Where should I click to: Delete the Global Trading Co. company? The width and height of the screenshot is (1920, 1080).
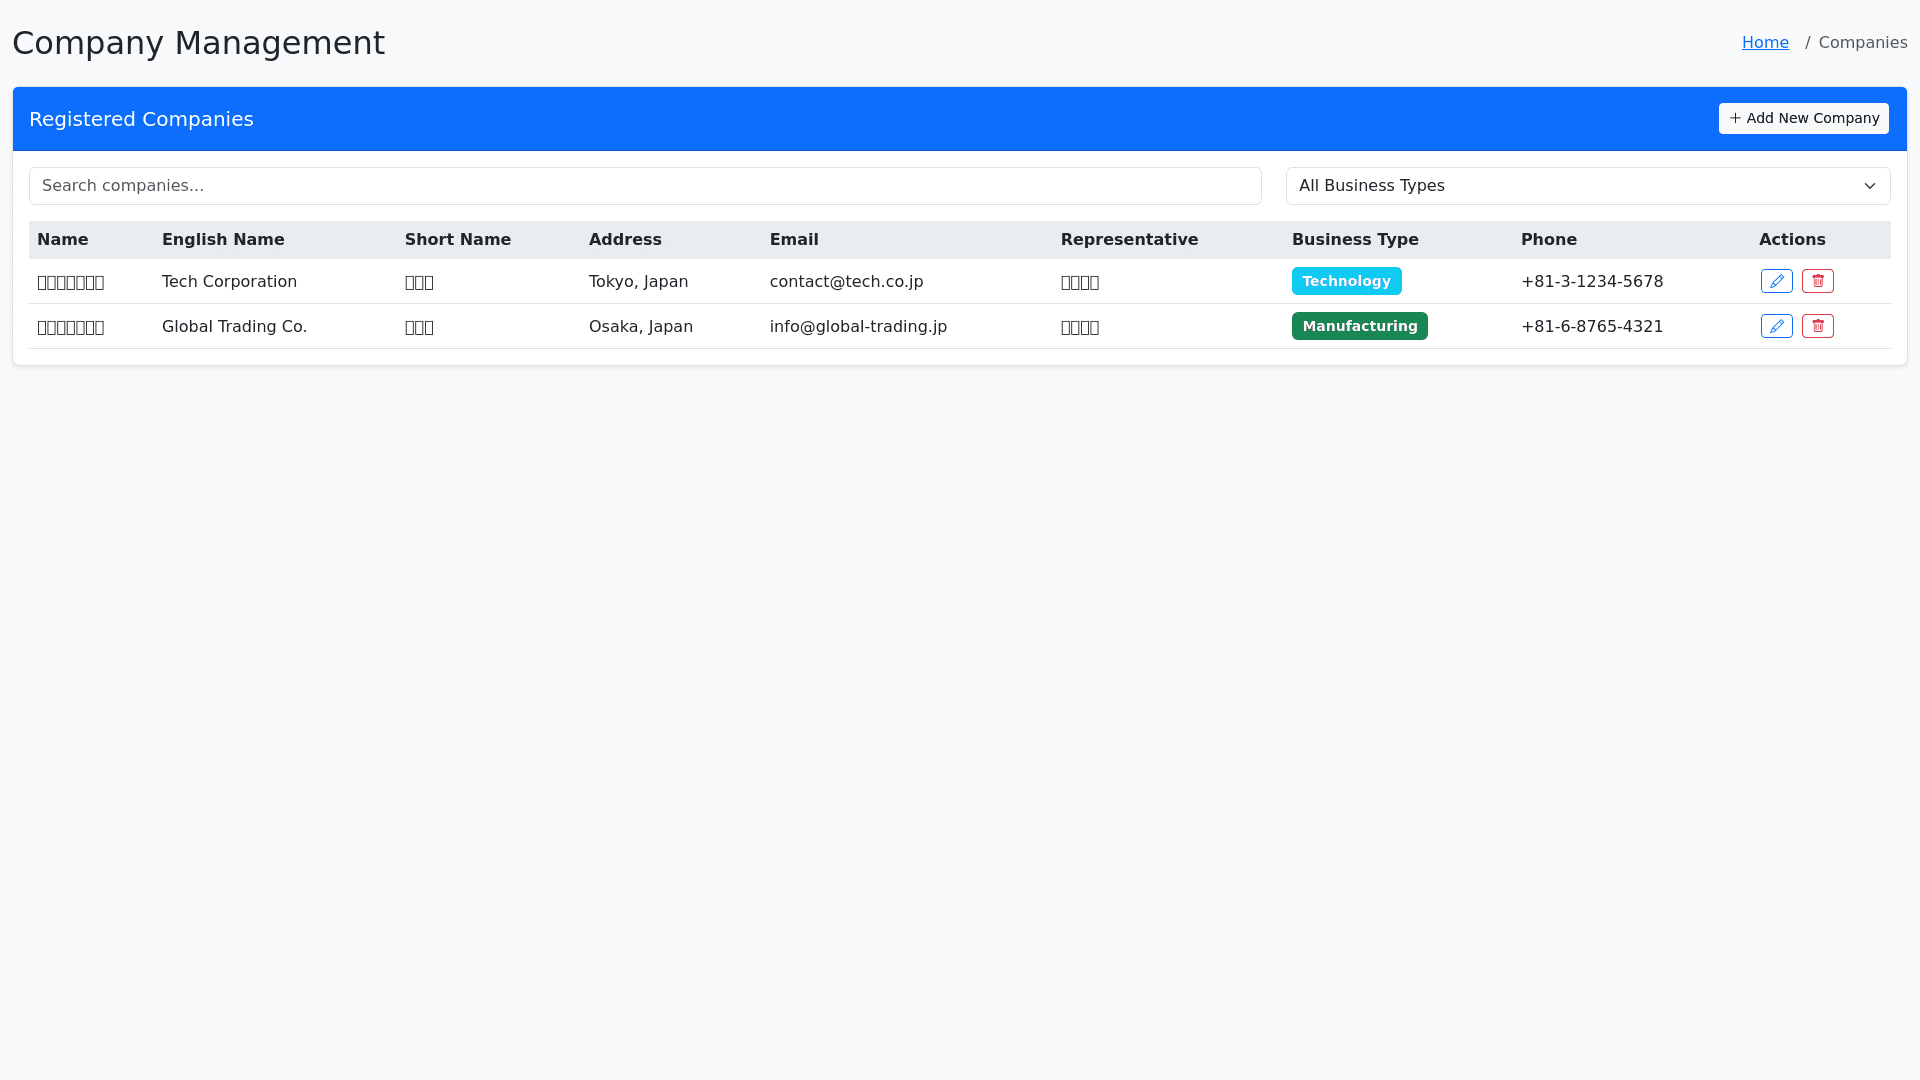click(1817, 326)
